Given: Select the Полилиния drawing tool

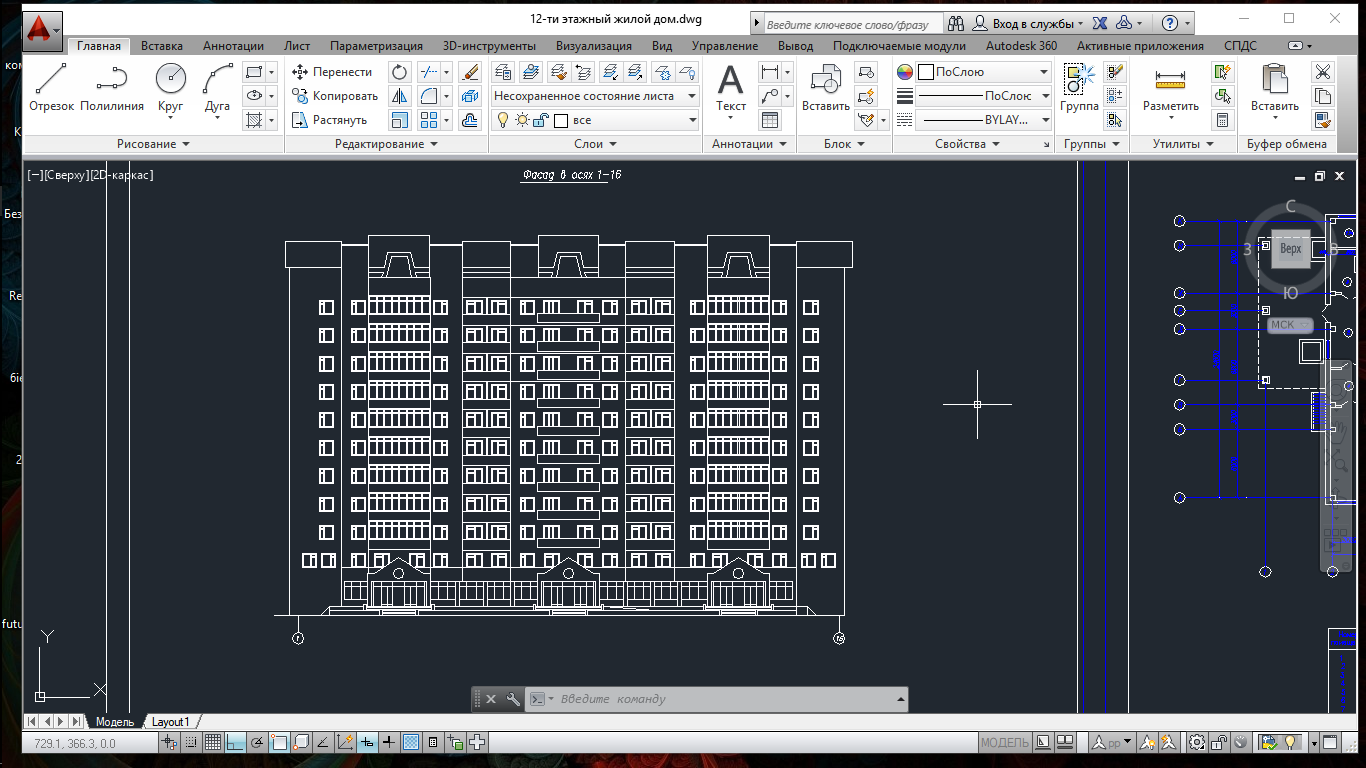Looking at the screenshot, I should click(112, 86).
